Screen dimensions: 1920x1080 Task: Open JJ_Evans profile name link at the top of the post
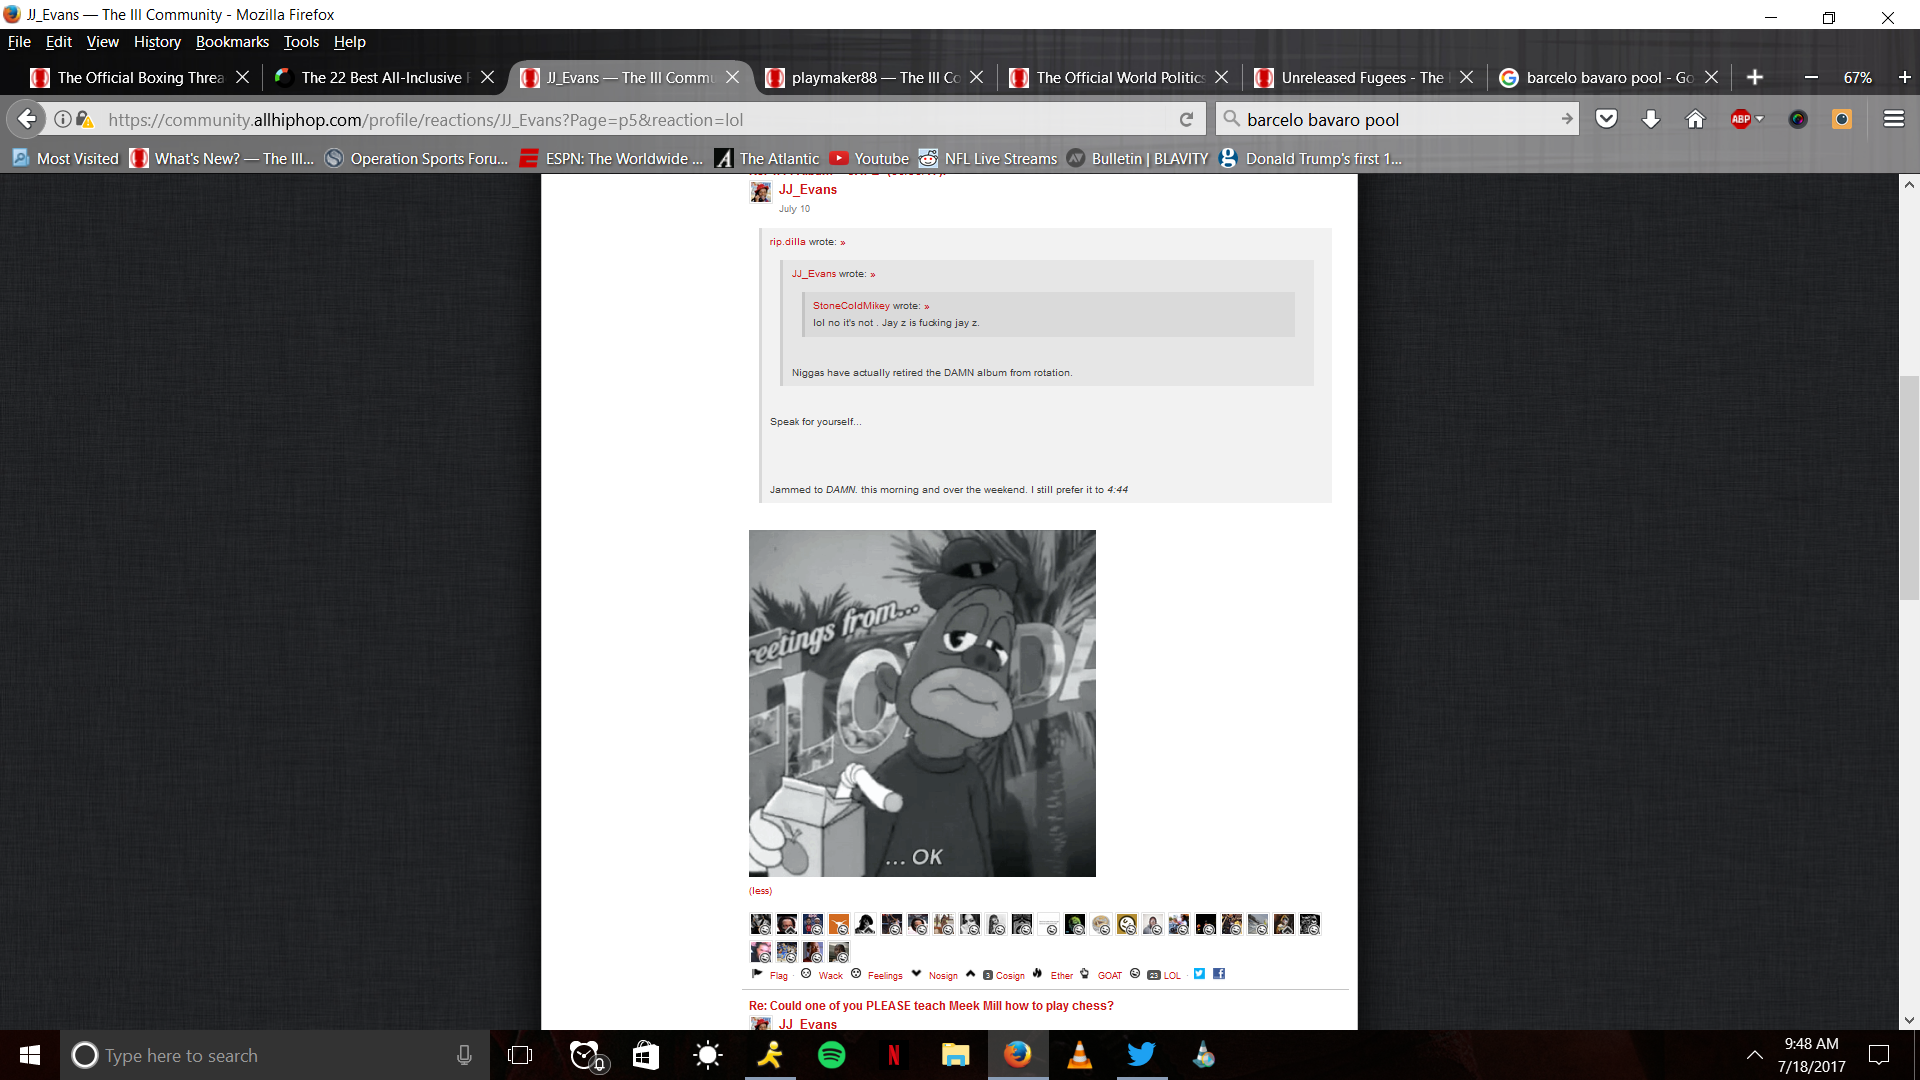tap(808, 190)
